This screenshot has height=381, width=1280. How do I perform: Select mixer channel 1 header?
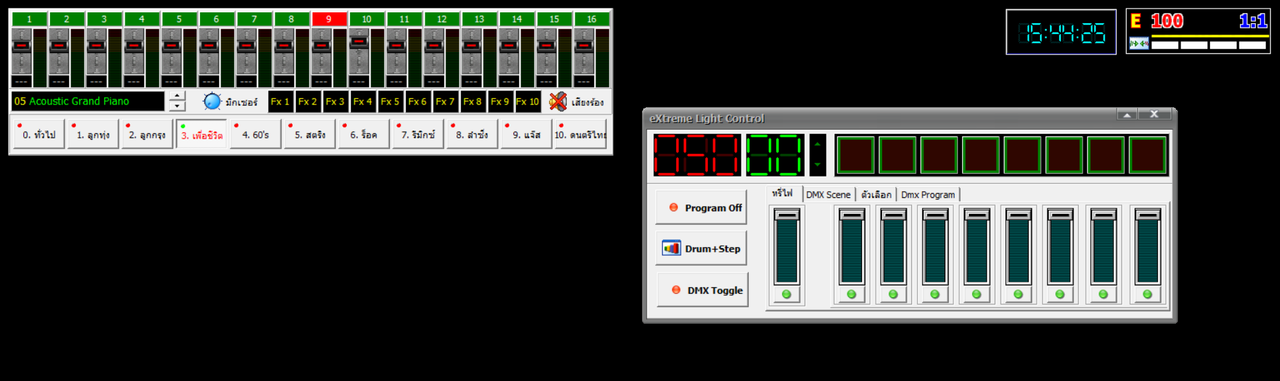click(x=30, y=19)
